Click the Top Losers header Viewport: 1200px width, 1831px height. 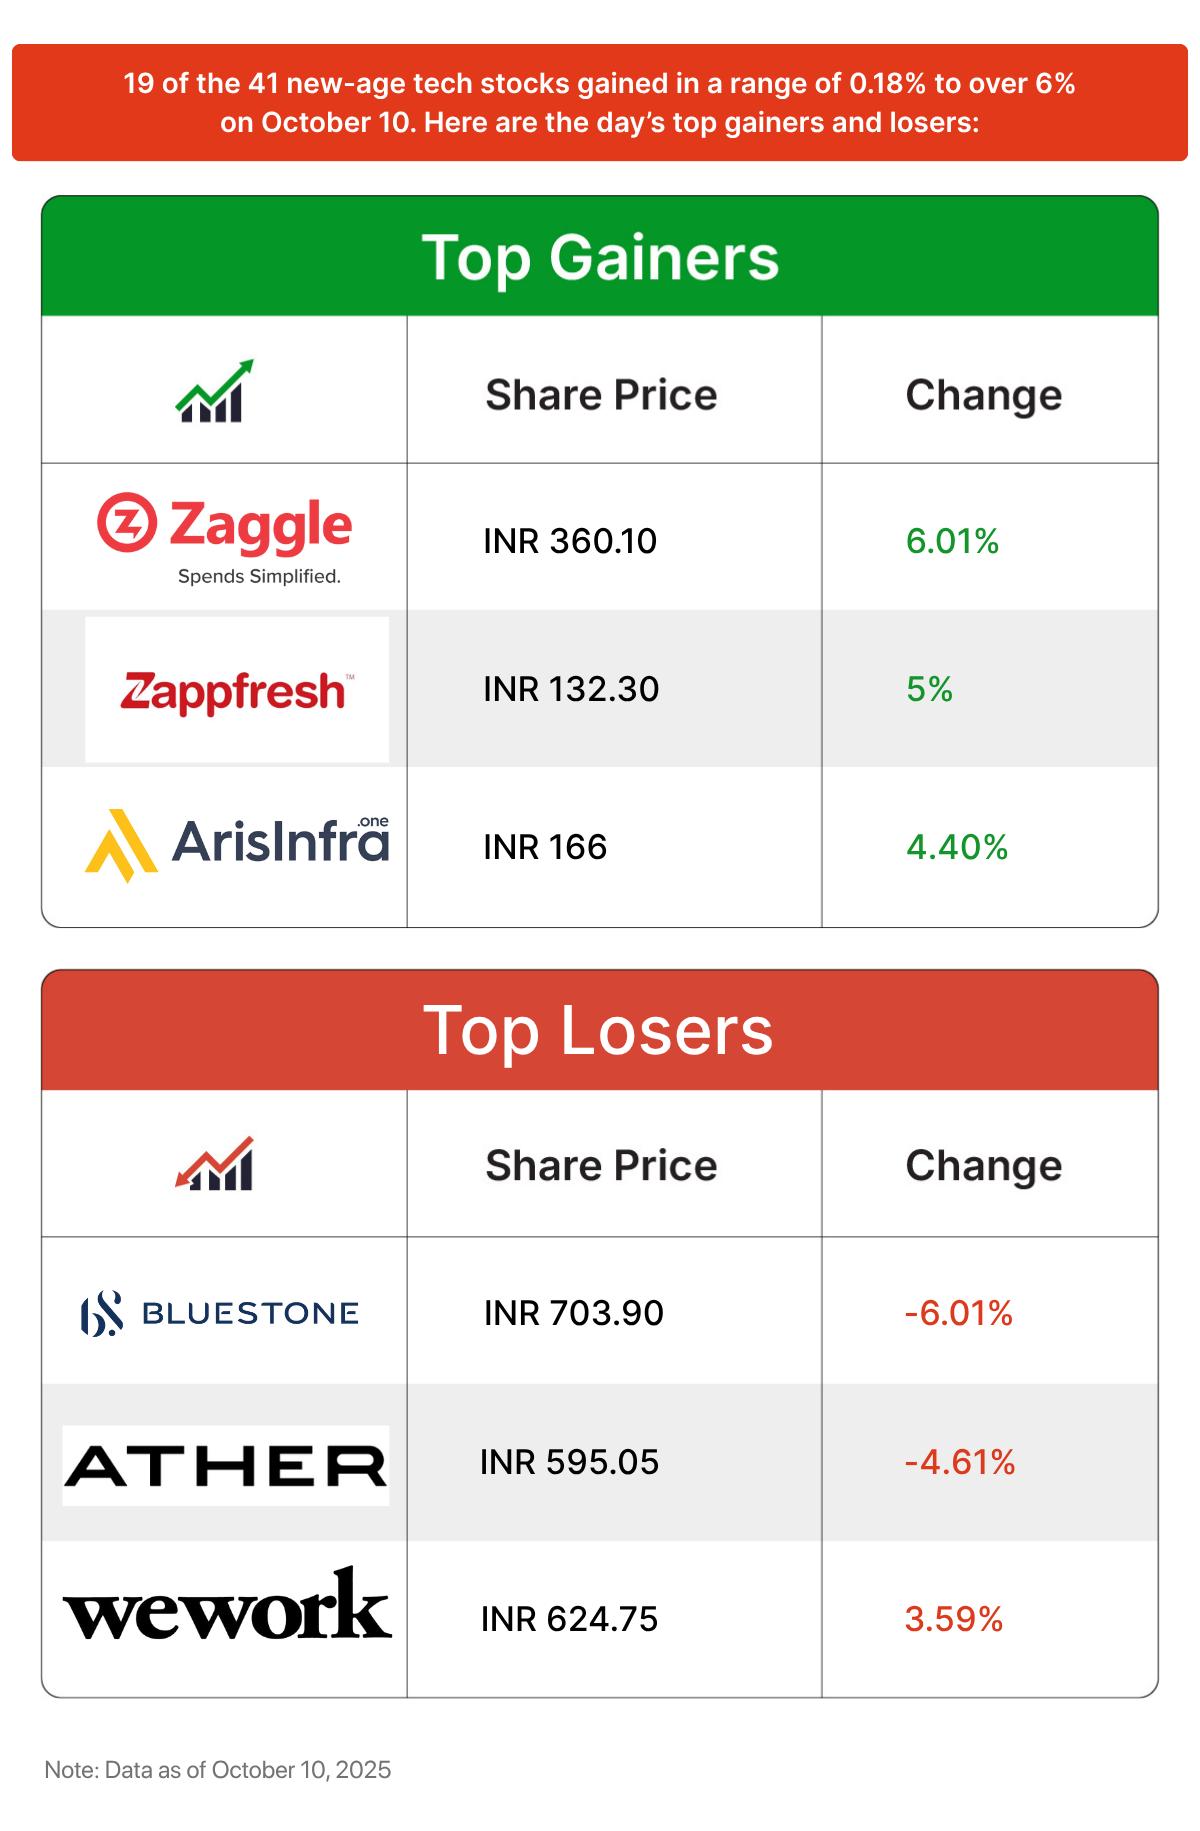(600, 1031)
